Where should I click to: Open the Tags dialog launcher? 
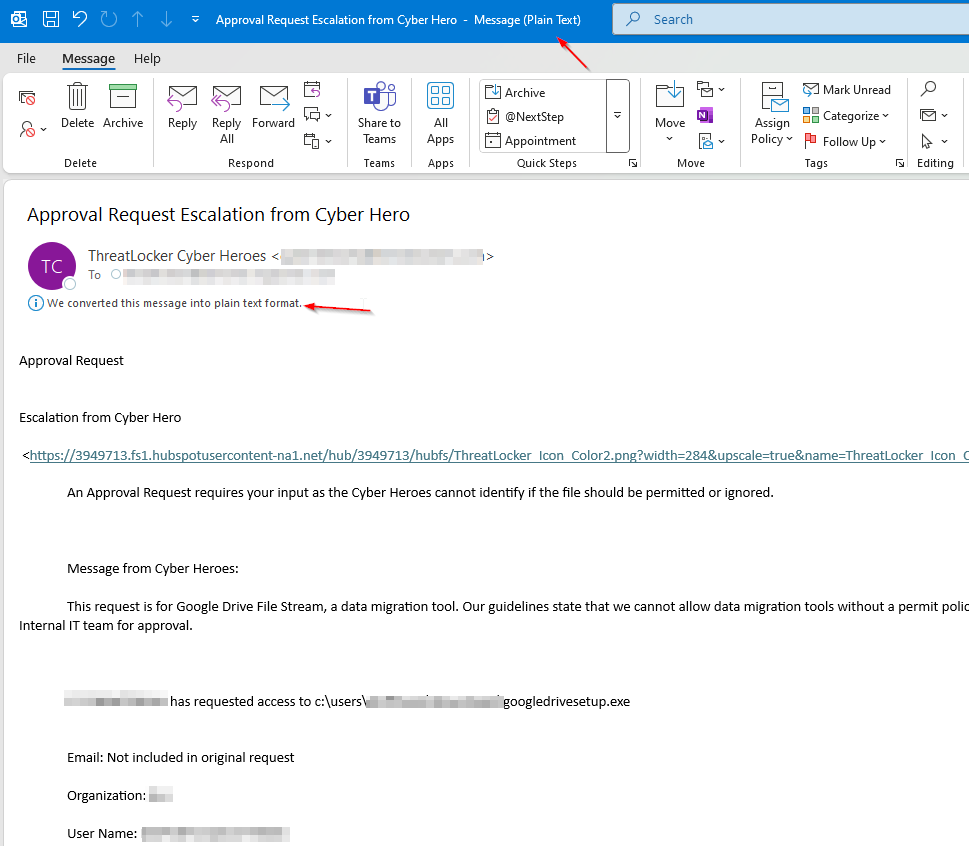[x=900, y=163]
